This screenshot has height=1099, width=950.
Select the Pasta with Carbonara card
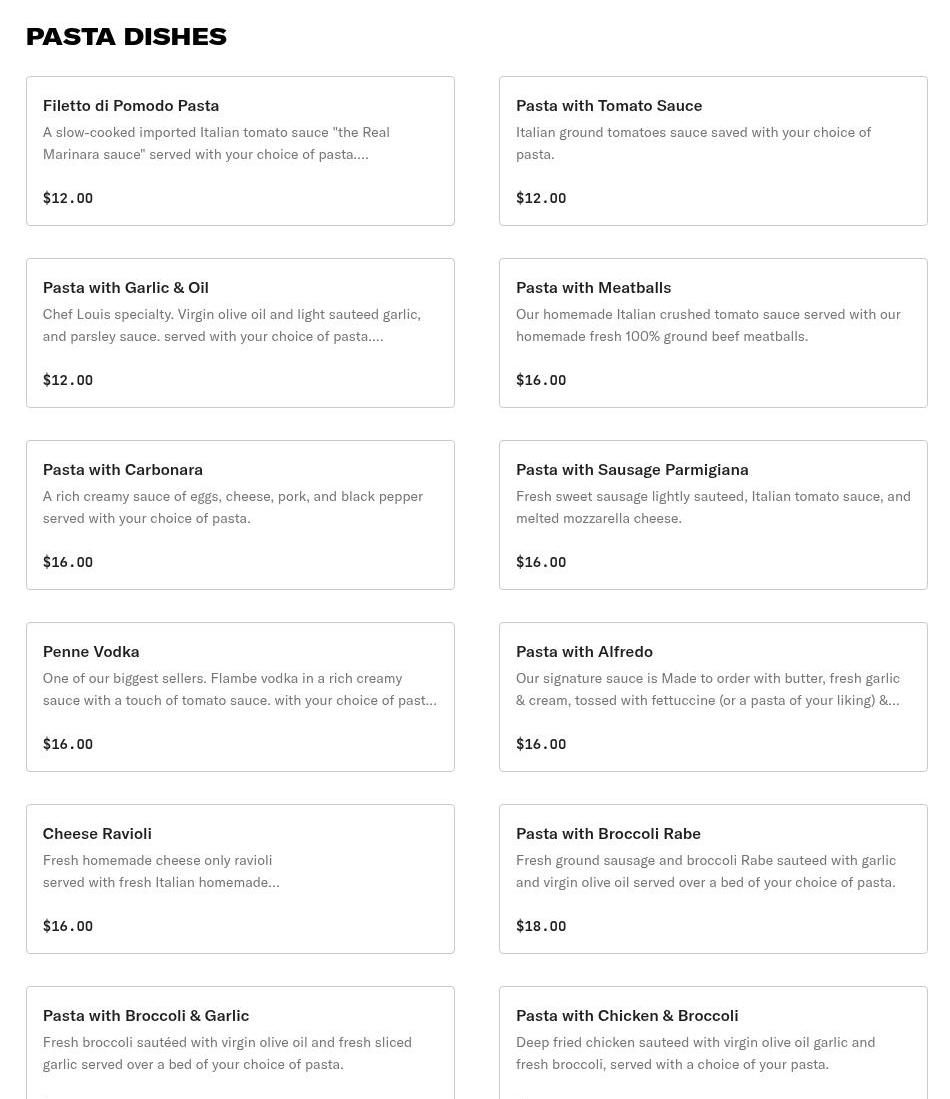[240, 515]
